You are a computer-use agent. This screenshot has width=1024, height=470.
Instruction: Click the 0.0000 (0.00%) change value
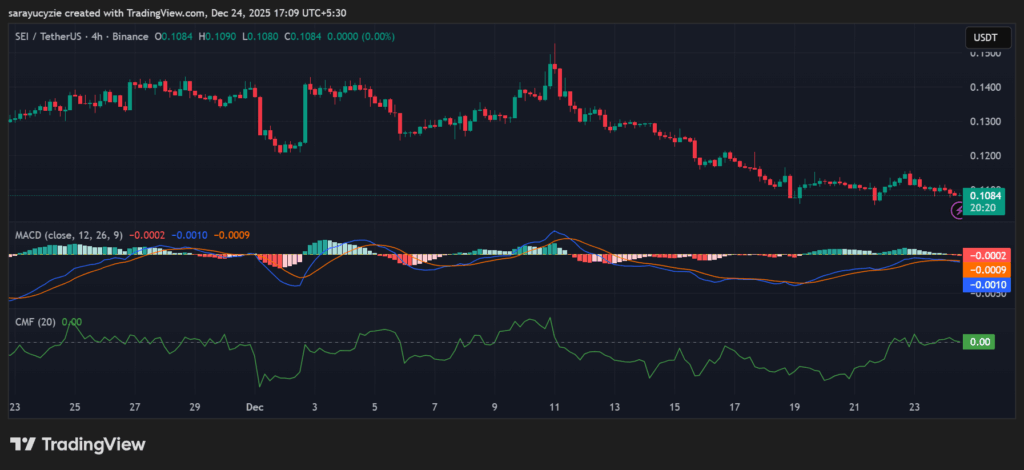pos(359,37)
